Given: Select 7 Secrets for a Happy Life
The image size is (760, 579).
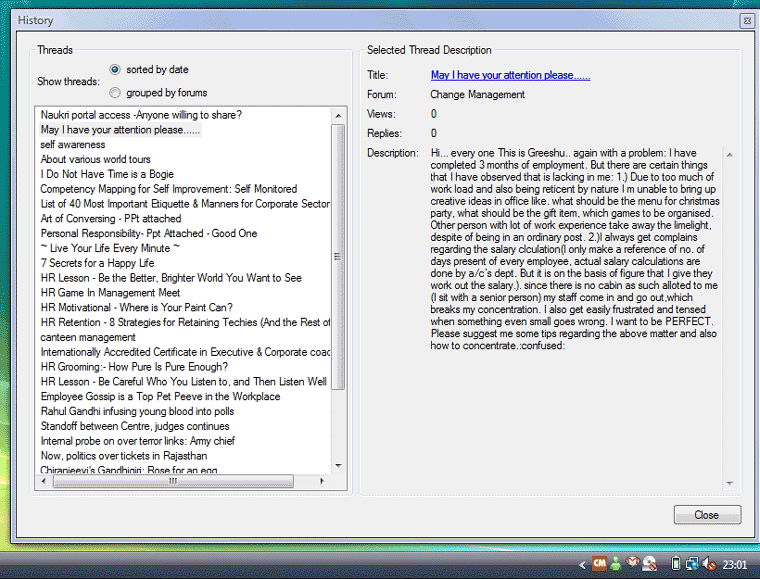Looking at the screenshot, I should pyautogui.click(x=97, y=263).
